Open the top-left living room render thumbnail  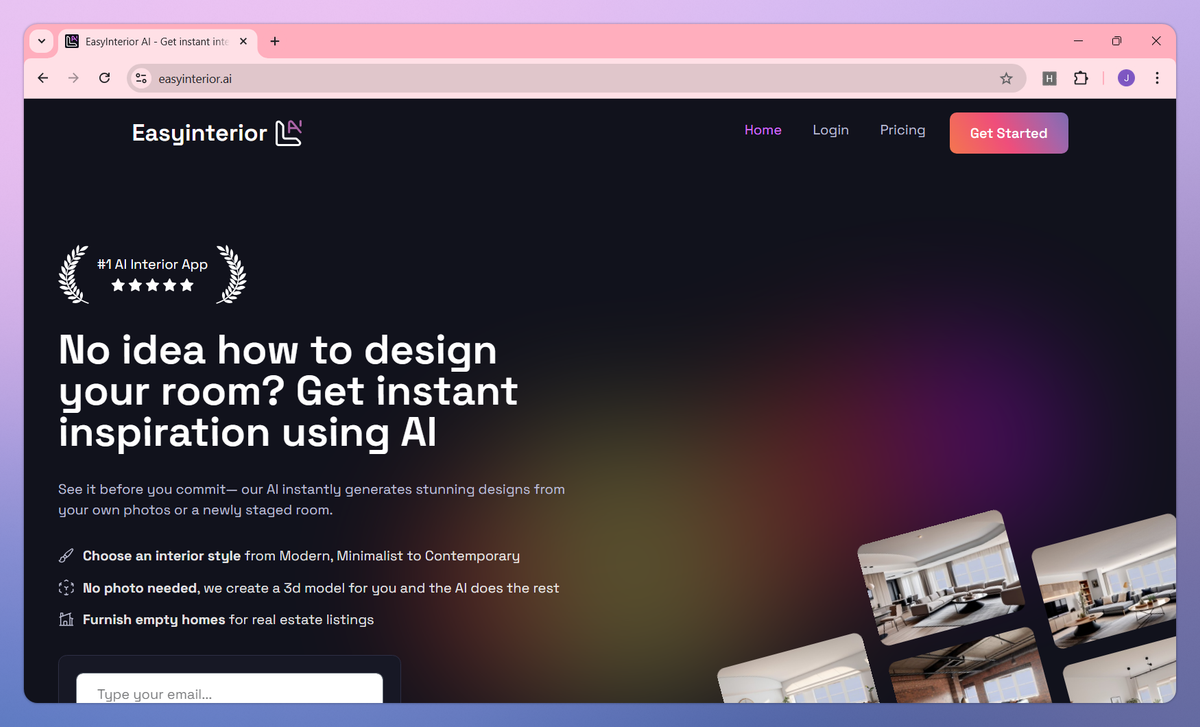(940, 577)
